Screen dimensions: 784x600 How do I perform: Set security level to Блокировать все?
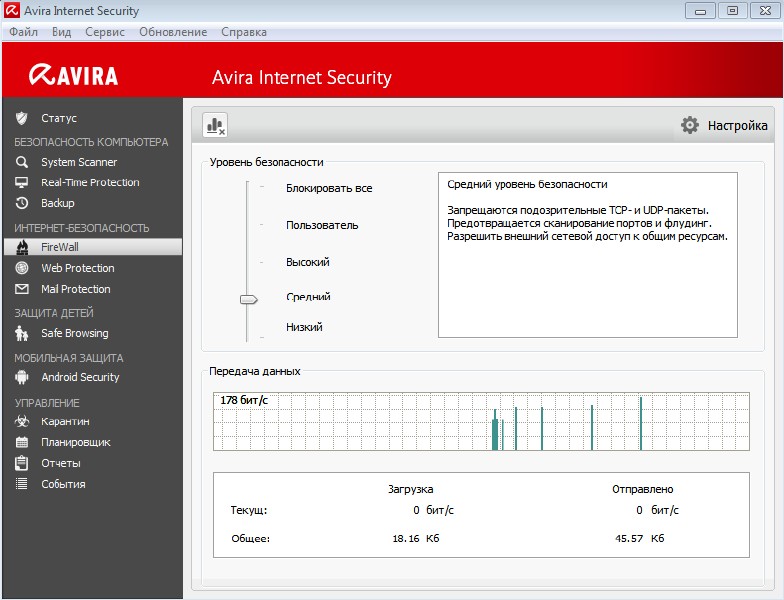point(329,188)
